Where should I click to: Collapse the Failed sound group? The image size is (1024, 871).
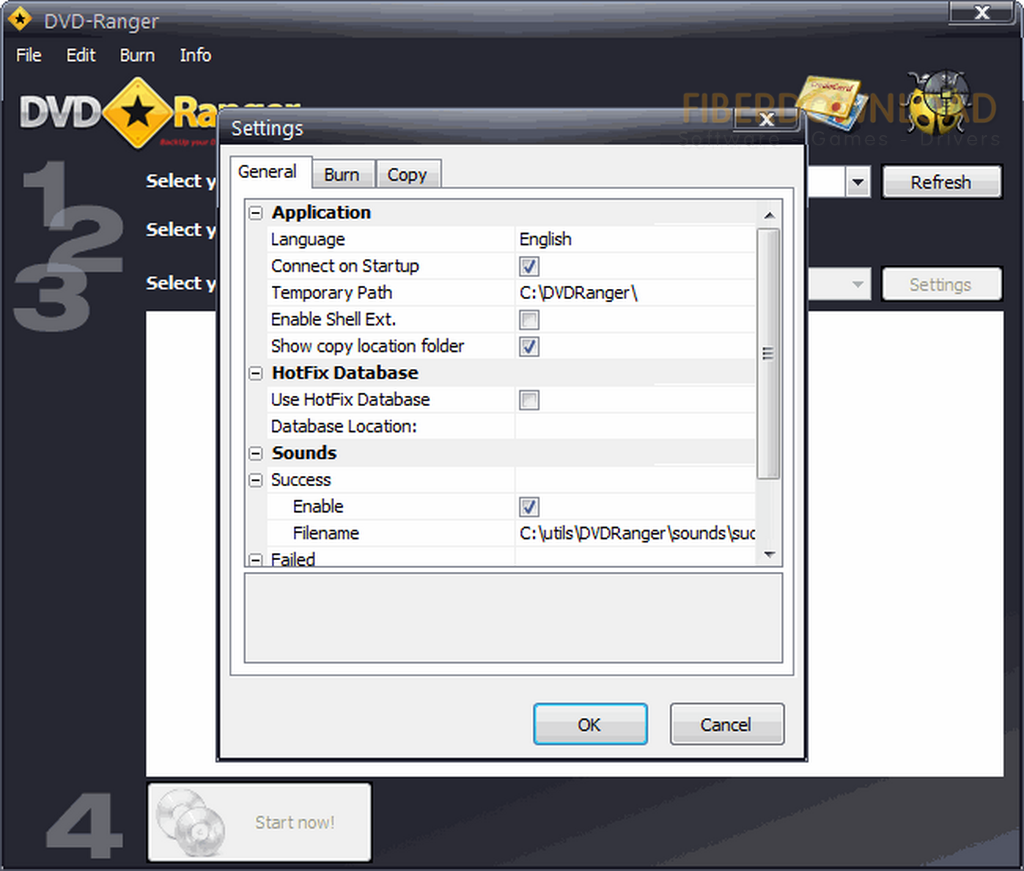tap(256, 560)
